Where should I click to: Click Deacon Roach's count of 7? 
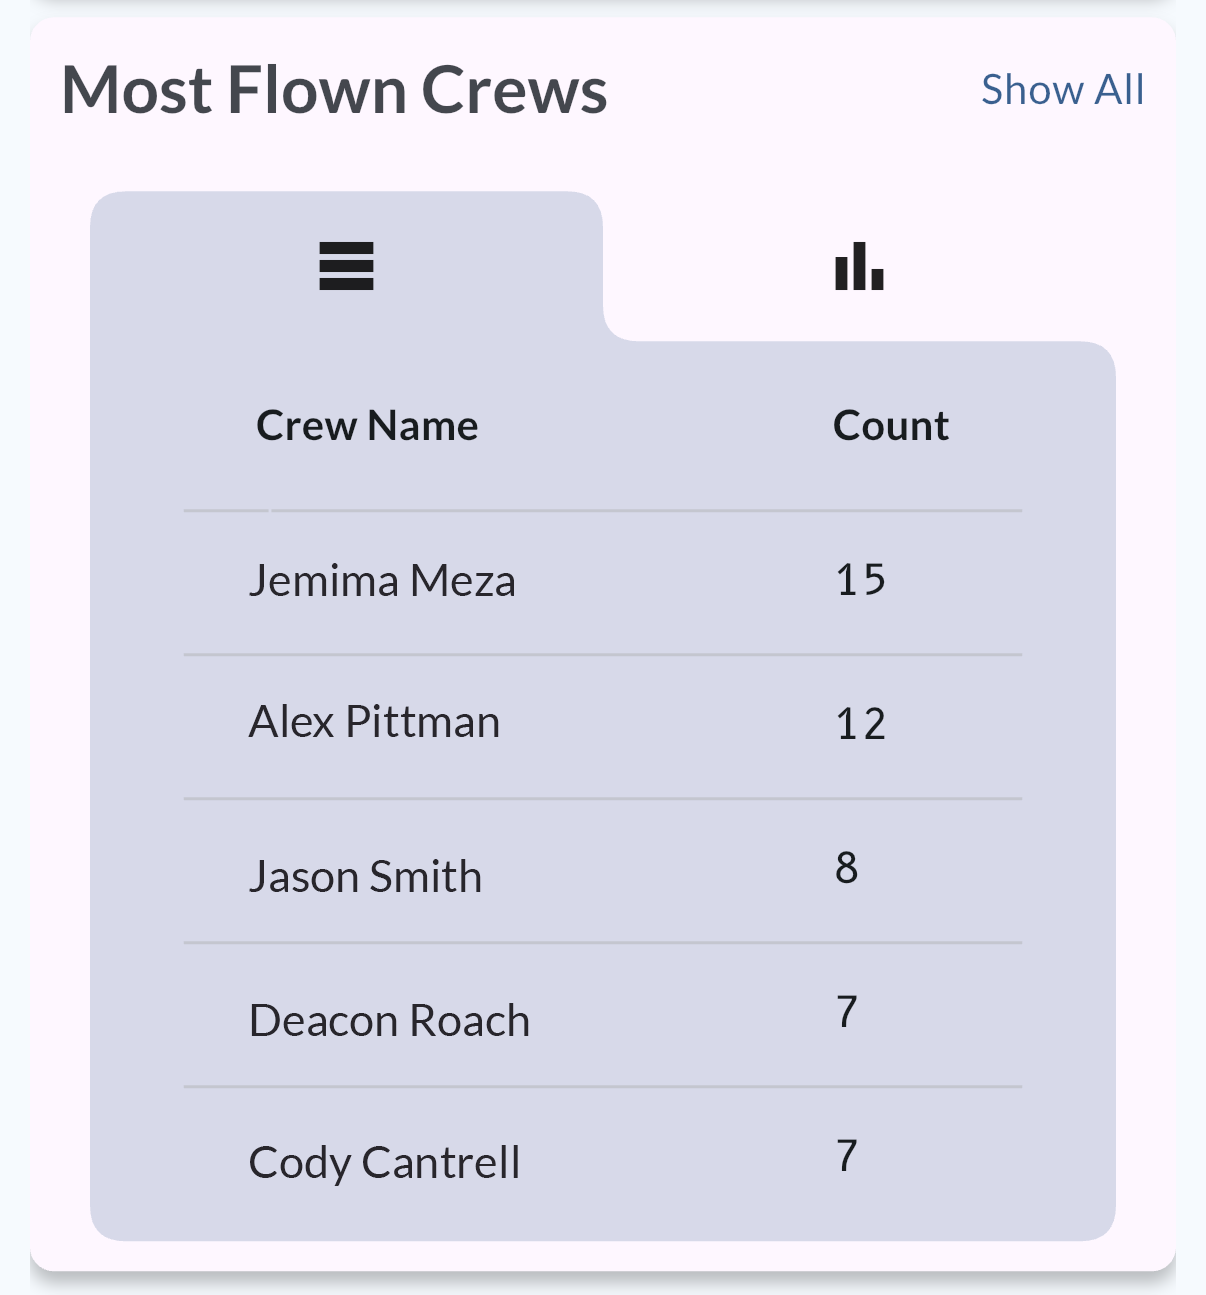847,1012
